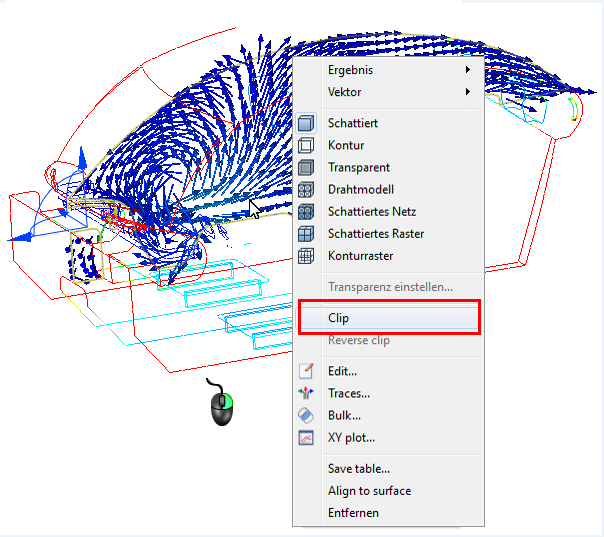This screenshot has height=537, width=604.
Task: Click Reverse clip entry
Action: click(388, 341)
